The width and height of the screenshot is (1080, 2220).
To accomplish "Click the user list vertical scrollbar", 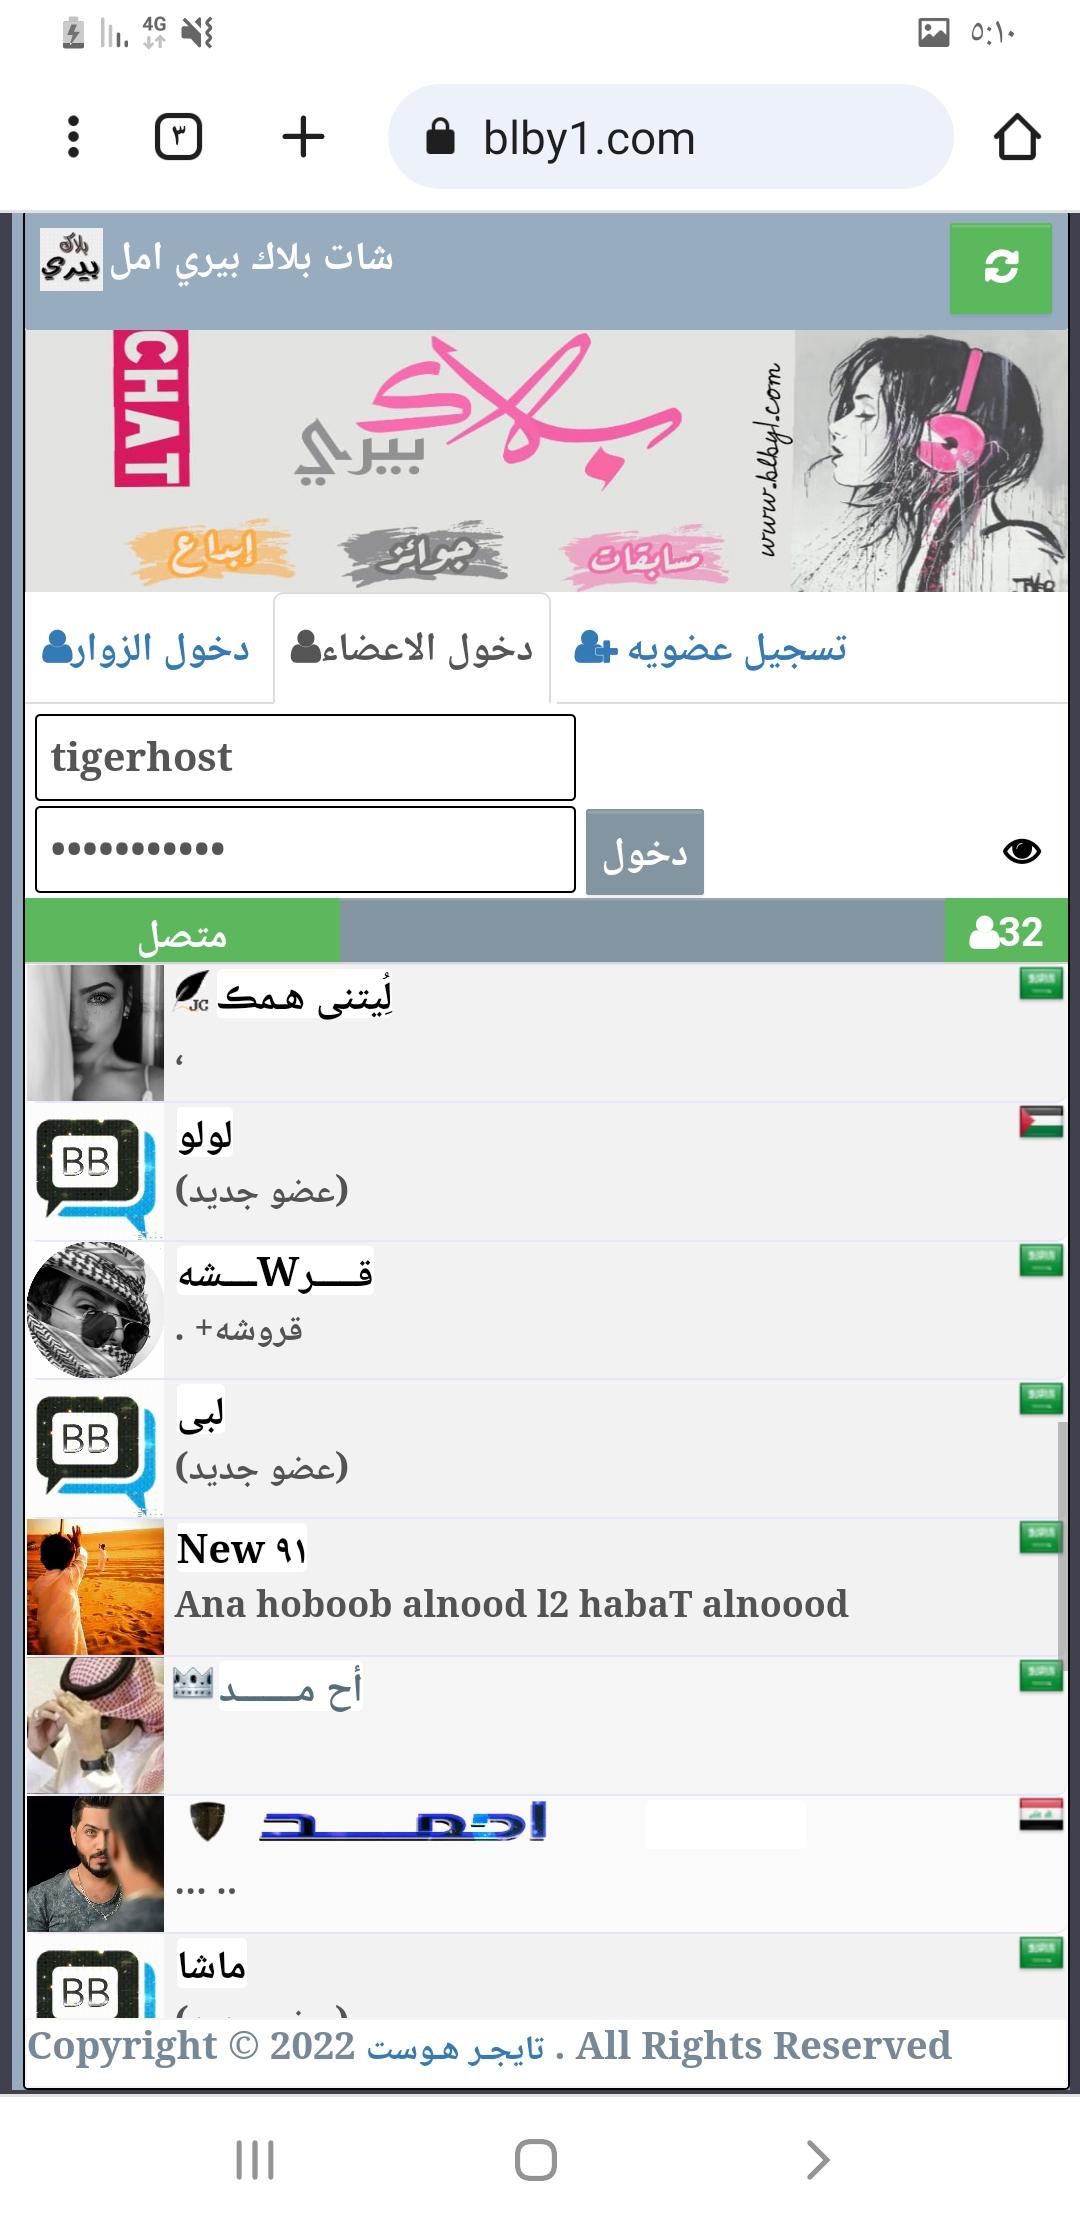I will pyautogui.click(x=1063, y=1545).
